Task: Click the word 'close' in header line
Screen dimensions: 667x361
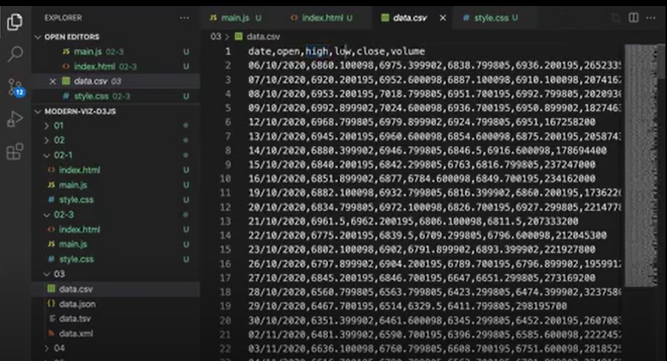Action: pyautogui.click(x=371, y=51)
